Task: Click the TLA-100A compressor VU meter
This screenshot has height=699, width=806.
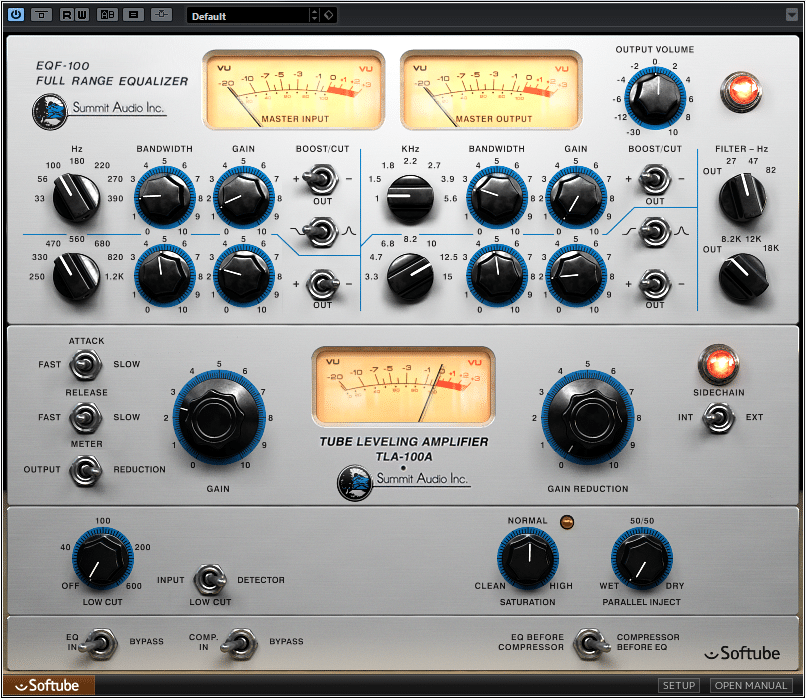Action: pos(404,387)
